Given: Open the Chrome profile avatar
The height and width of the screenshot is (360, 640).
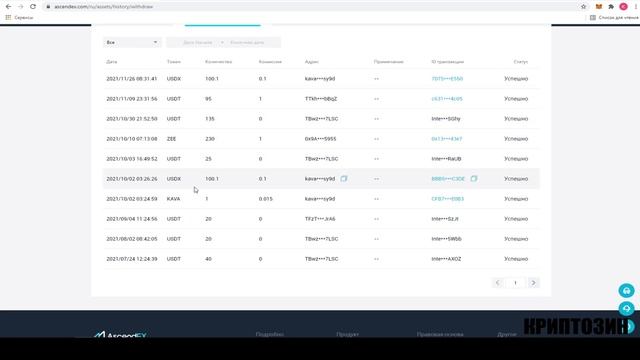Looking at the screenshot, I should 623,7.
